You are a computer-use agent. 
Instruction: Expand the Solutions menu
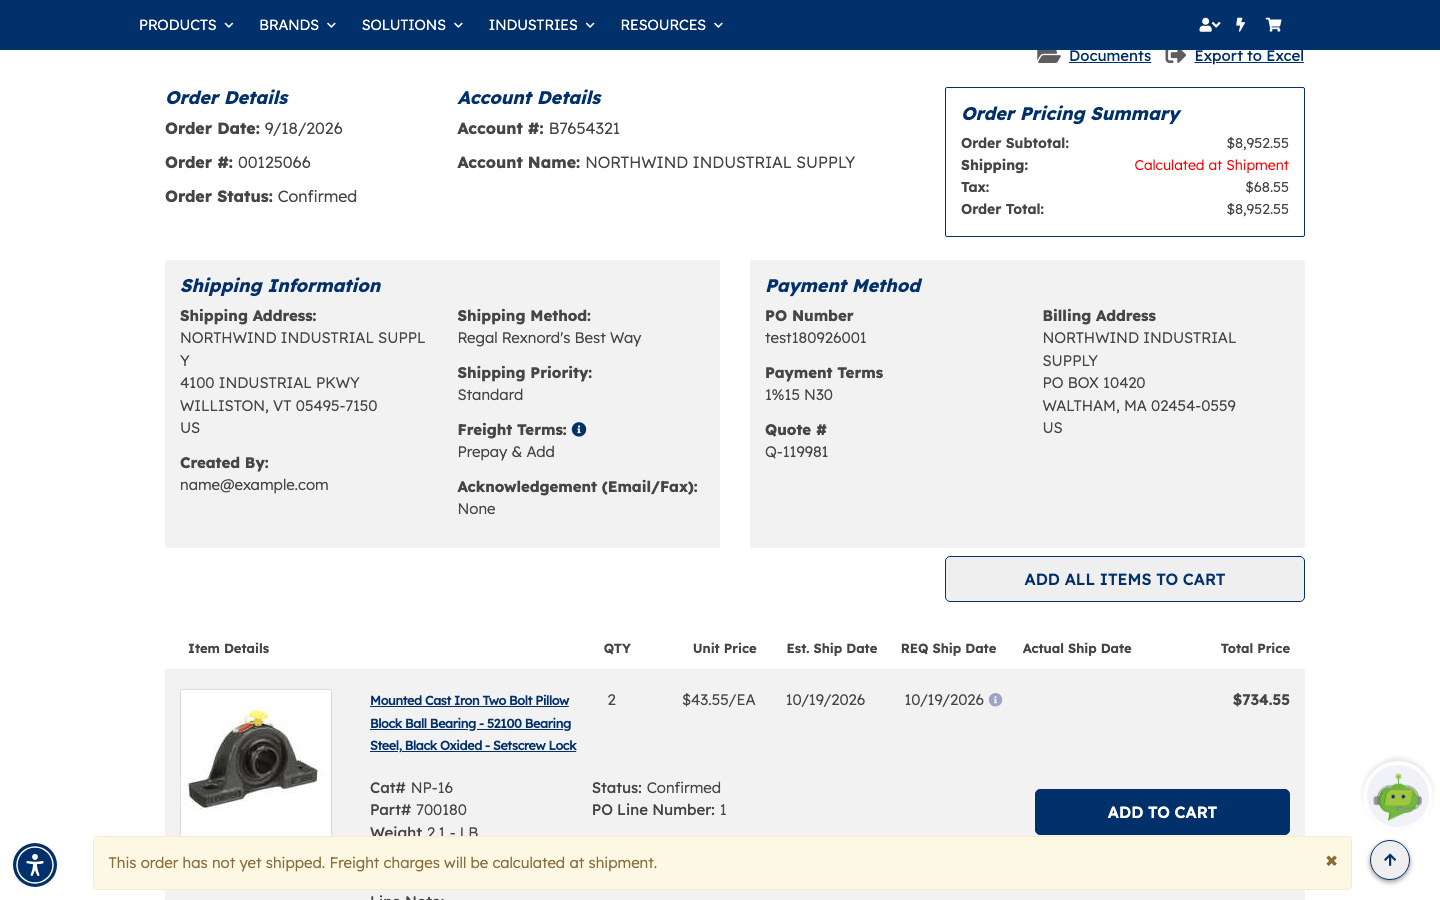(x=412, y=25)
